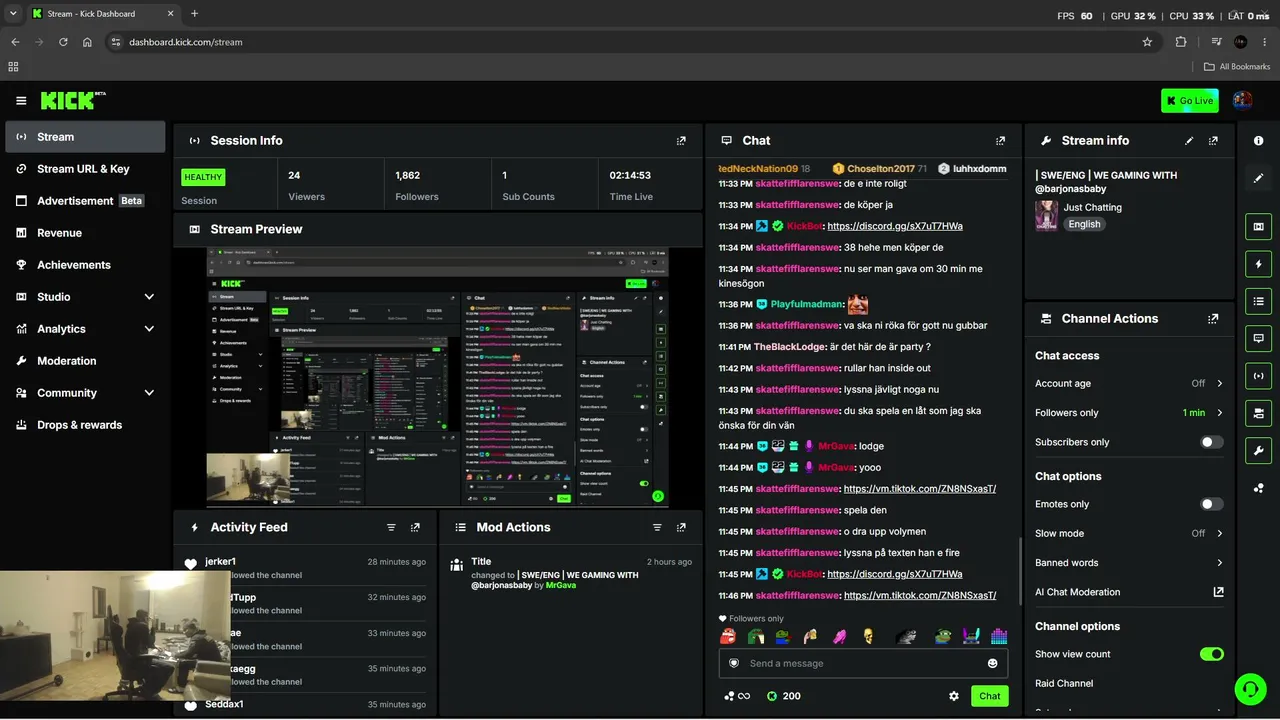The image size is (1280, 720).
Task: Pop out the Chat panel
Action: [1000, 141]
